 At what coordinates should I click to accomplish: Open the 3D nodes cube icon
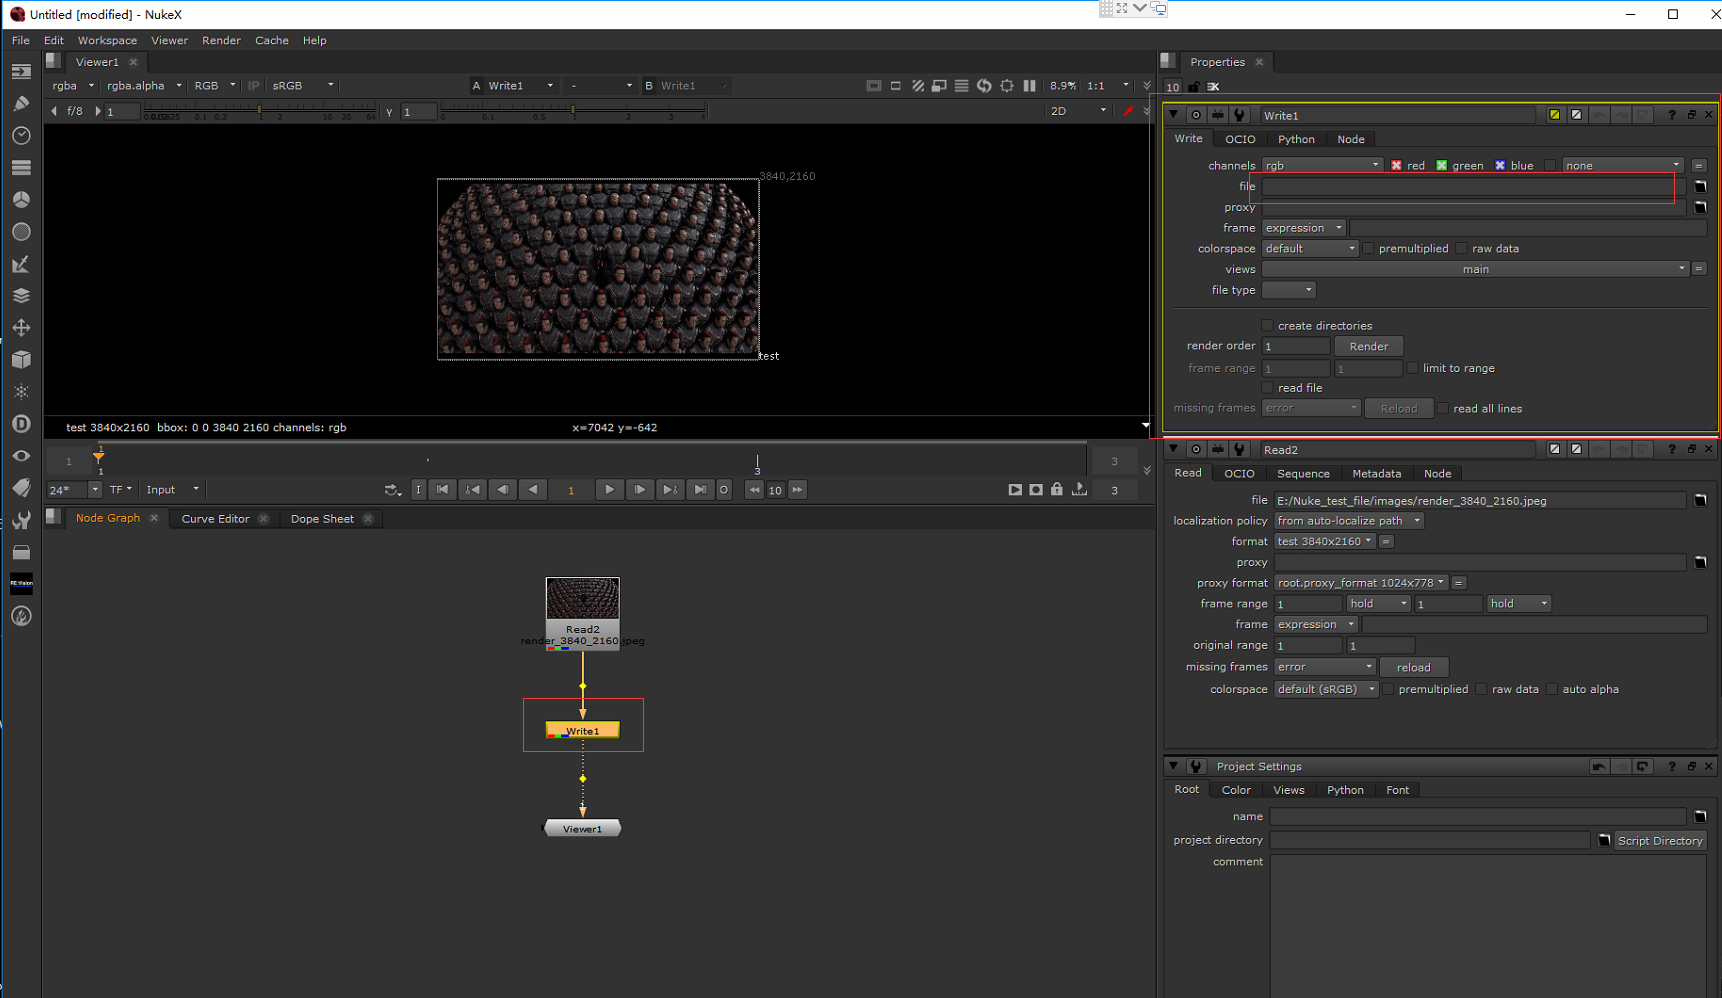[21, 360]
